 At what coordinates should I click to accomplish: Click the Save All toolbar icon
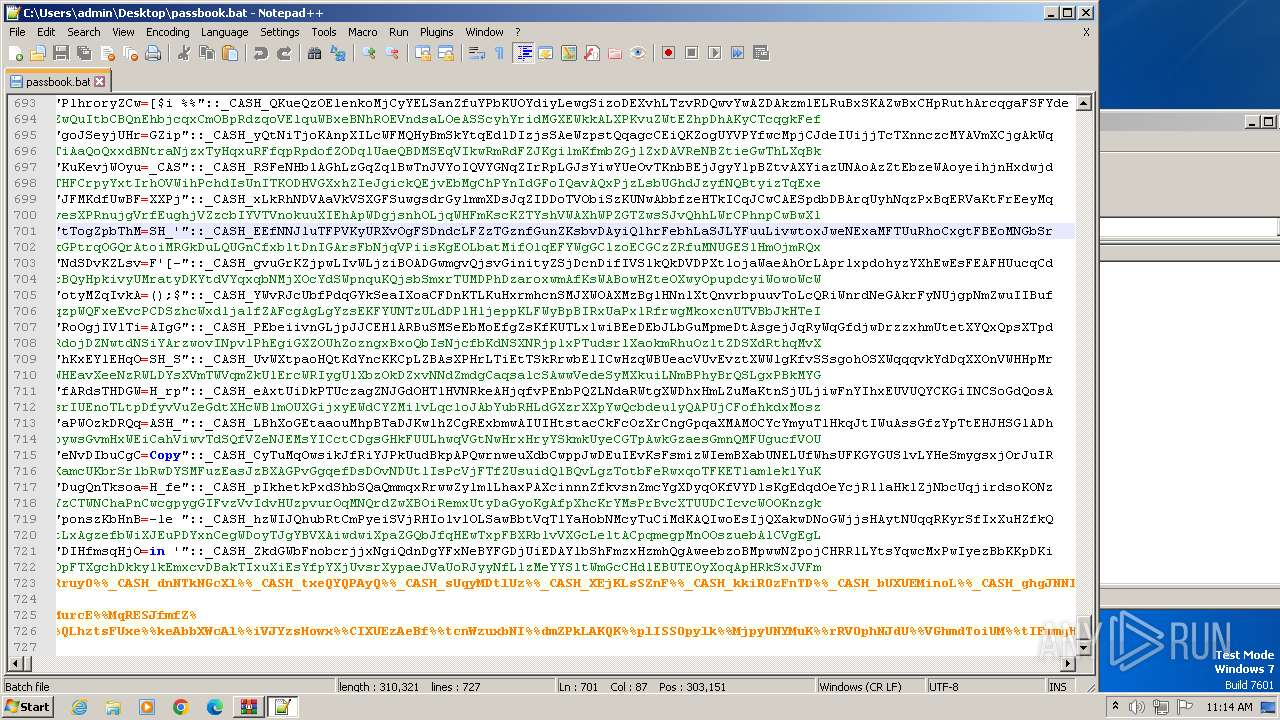(x=84, y=53)
